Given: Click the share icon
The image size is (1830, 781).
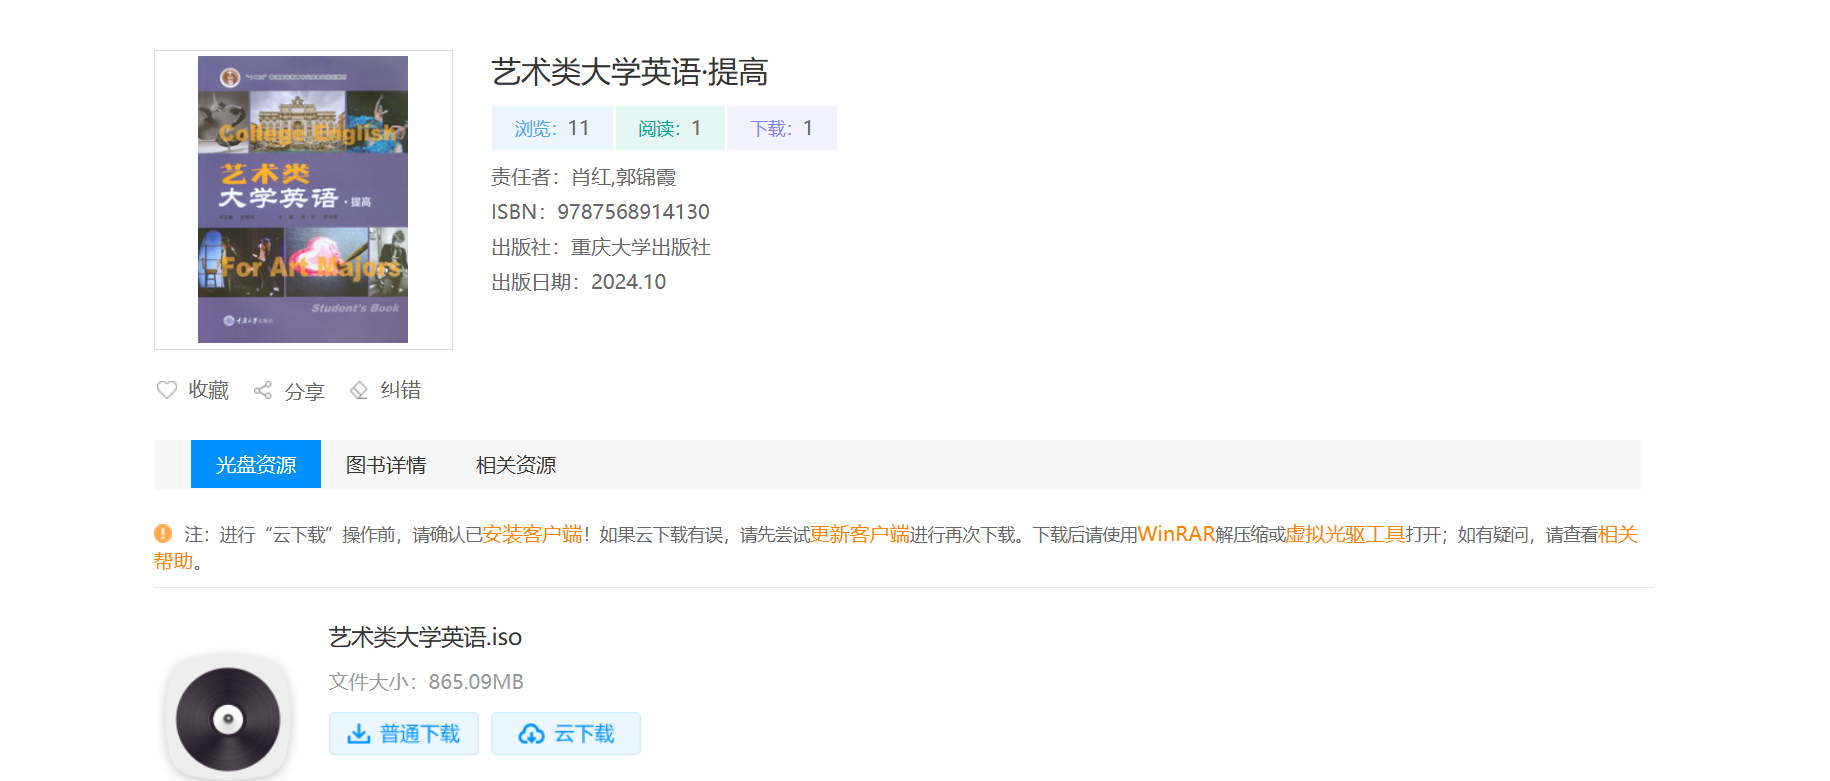Looking at the screenshot, I should 263,390.
